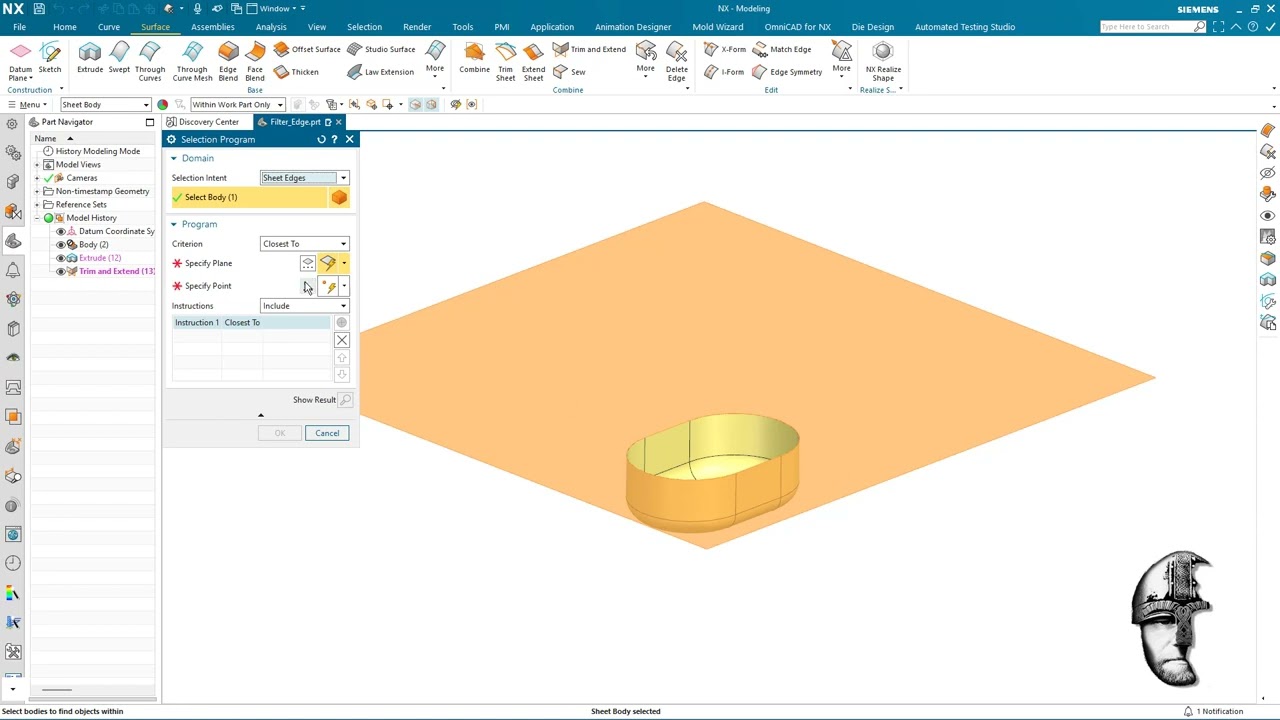Viewport: 1280px width, 720px height.
Task: Pick the Face Blend tool
Action: click(255, 62)
